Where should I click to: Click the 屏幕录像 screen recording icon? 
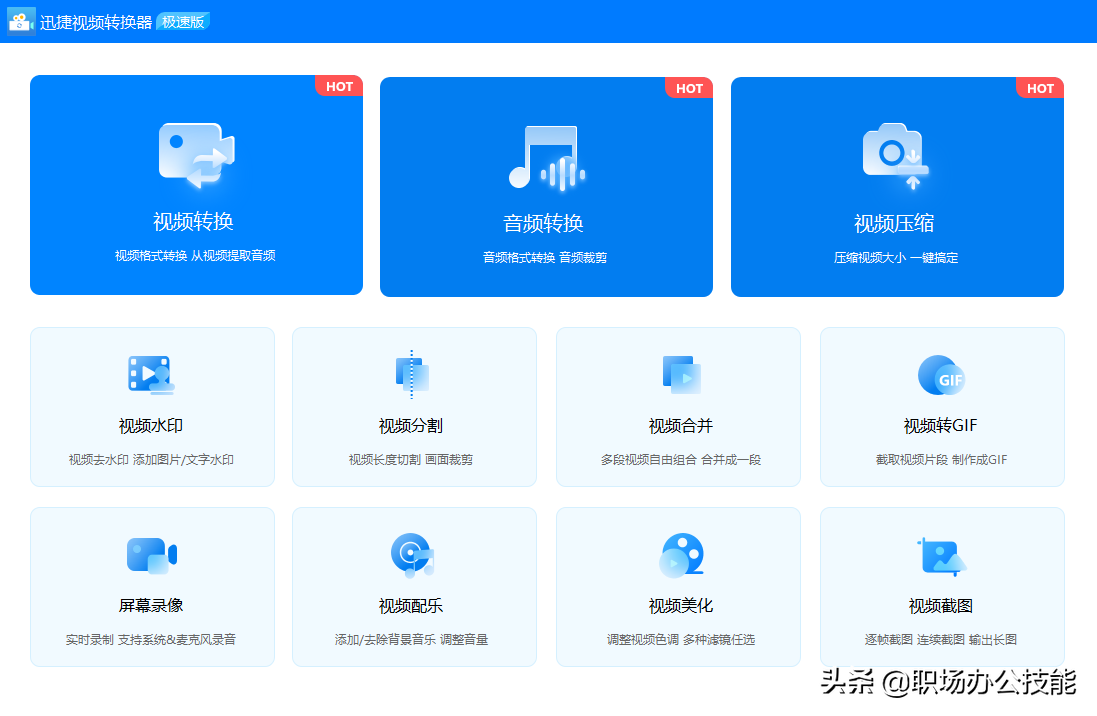[x=152, y=556]
